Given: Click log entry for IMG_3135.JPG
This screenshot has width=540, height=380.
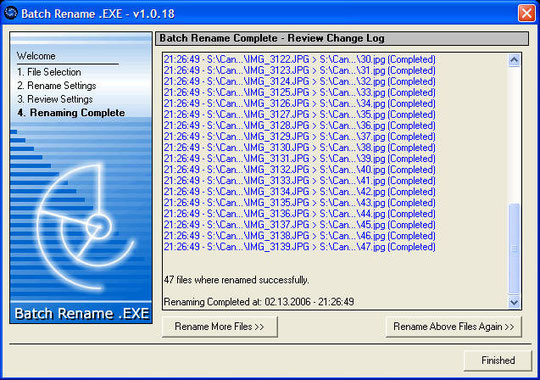Looking at the screenshot, I should pos(300,203).
